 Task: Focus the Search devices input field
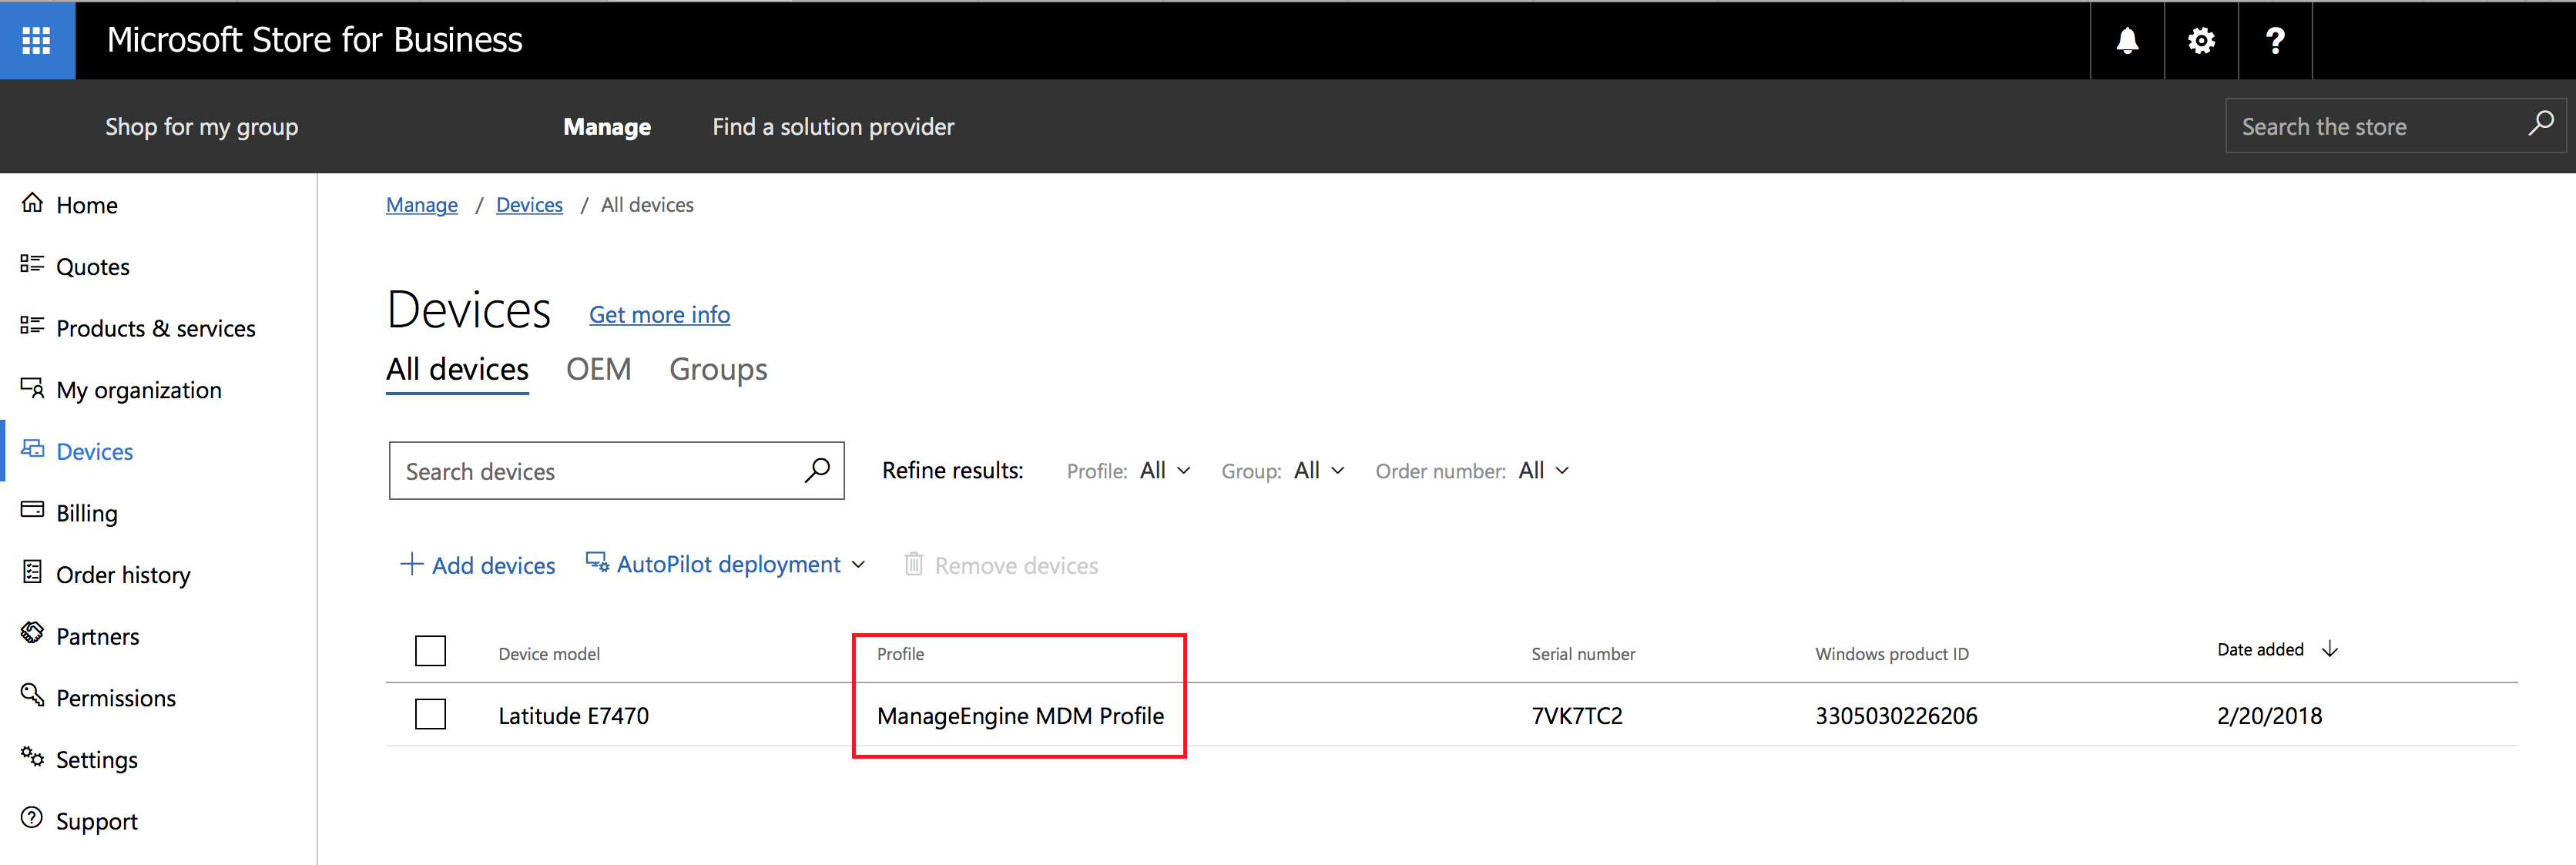(595, 471)
